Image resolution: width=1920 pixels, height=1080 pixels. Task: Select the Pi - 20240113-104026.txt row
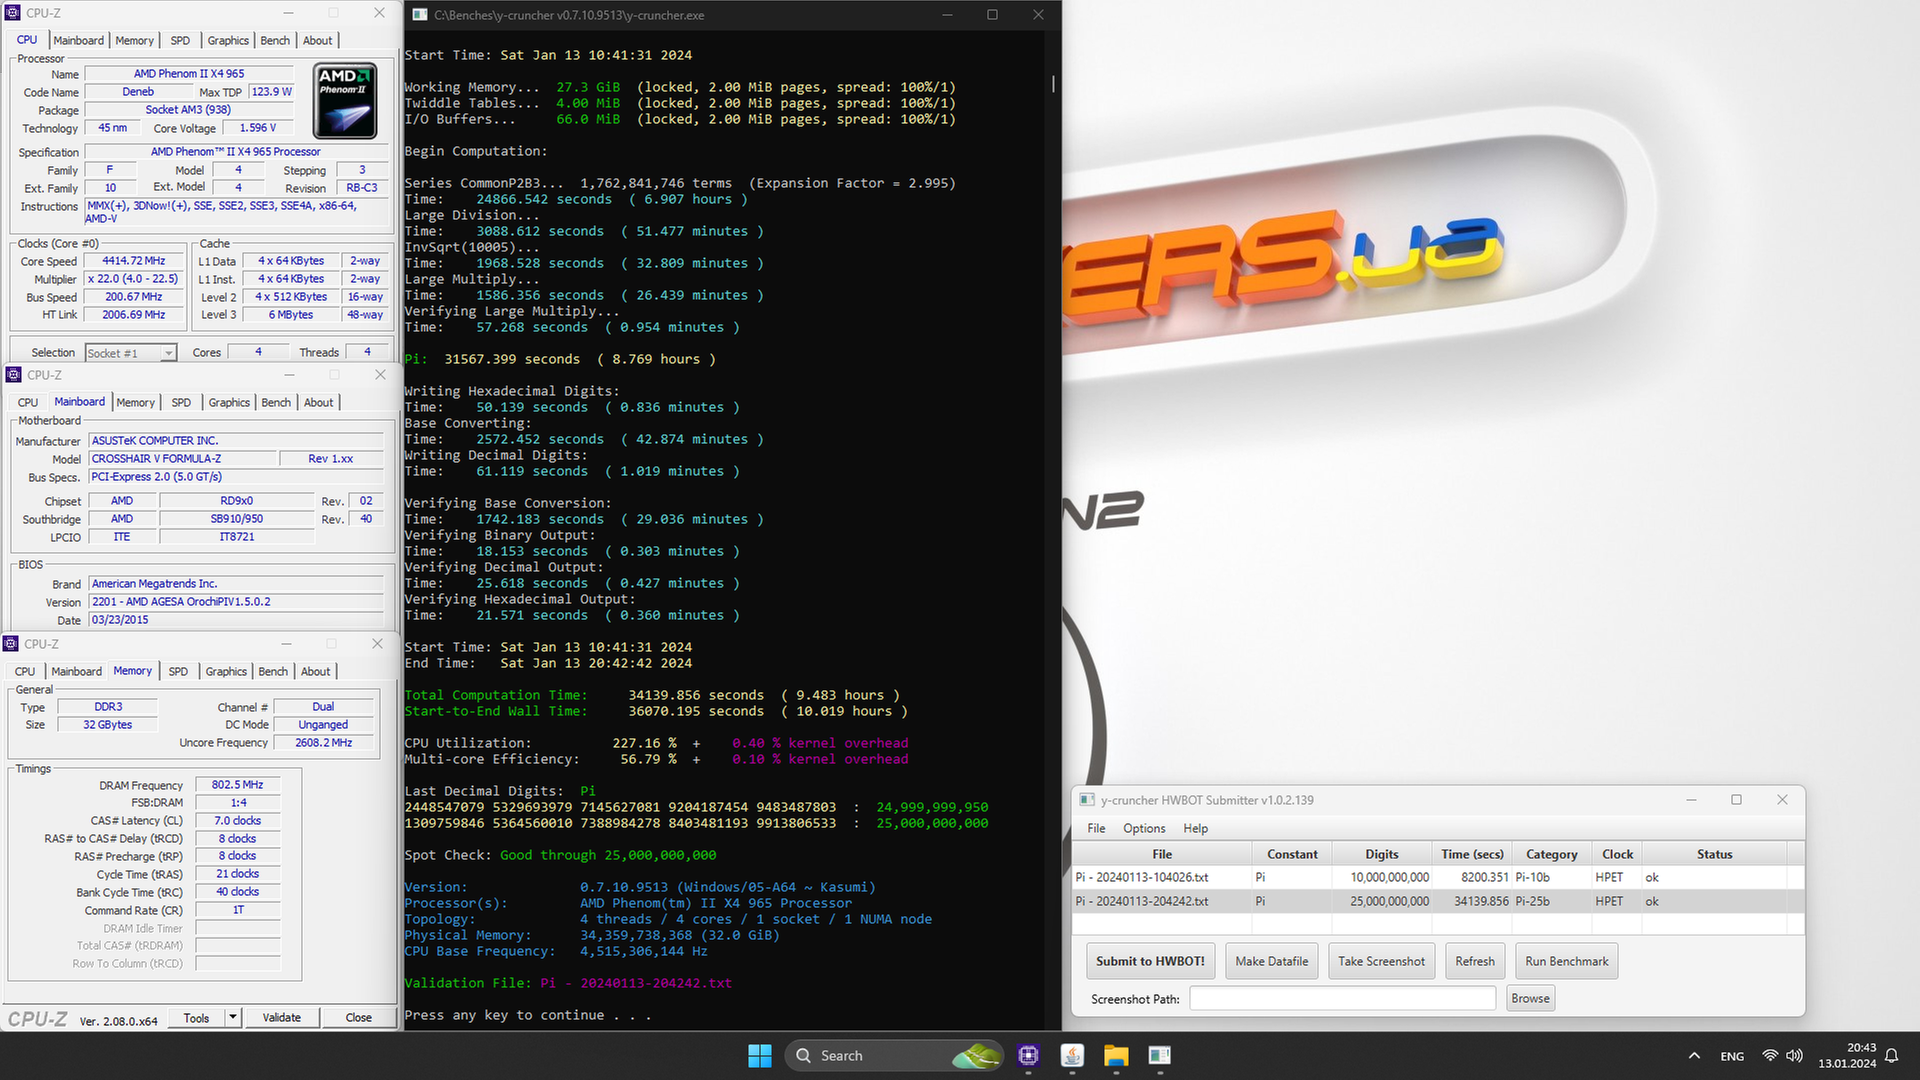tap(1438, 877)
